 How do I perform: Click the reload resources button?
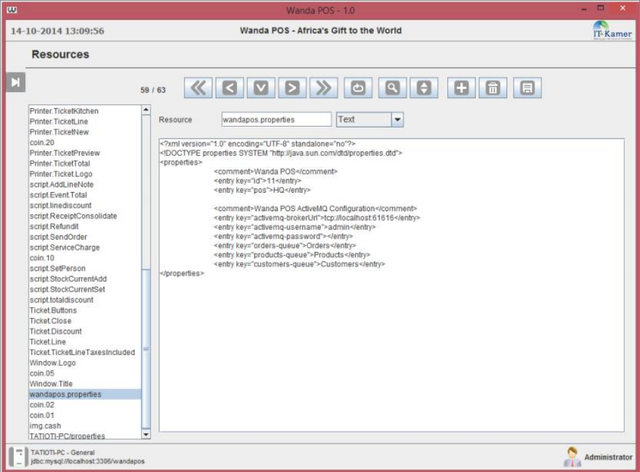click(360, 88)
